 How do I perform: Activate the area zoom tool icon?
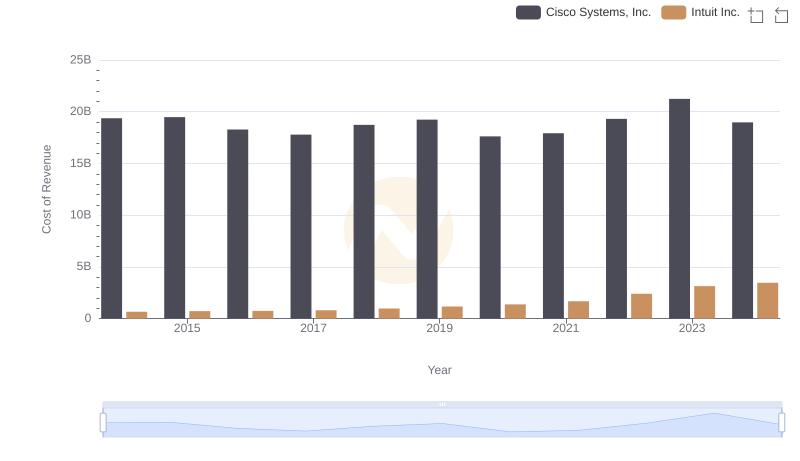click(x=756, y=14)
